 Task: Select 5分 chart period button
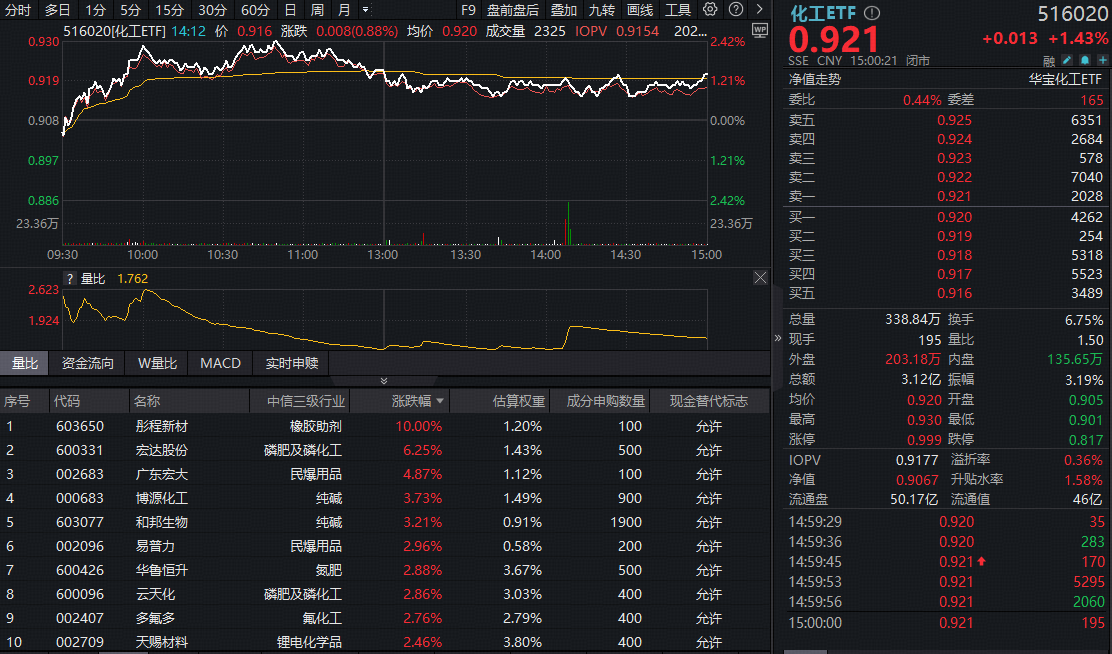[x=130, y=10]
